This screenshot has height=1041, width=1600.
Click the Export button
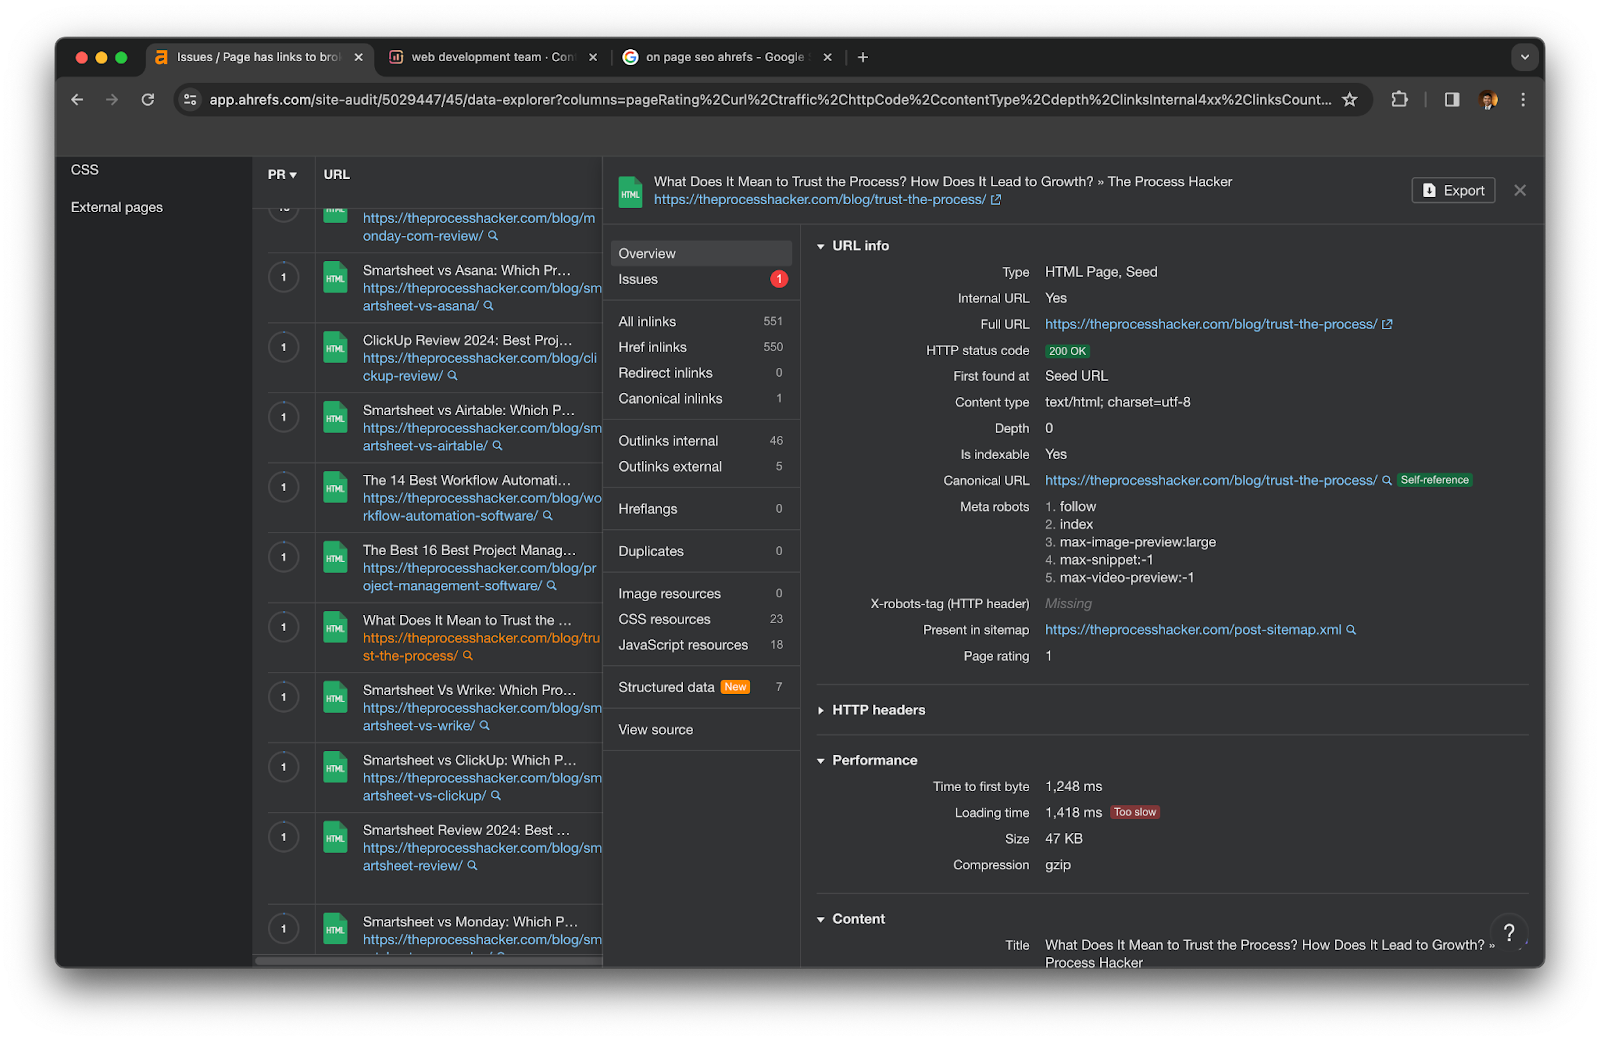[x=1453, y=191]
